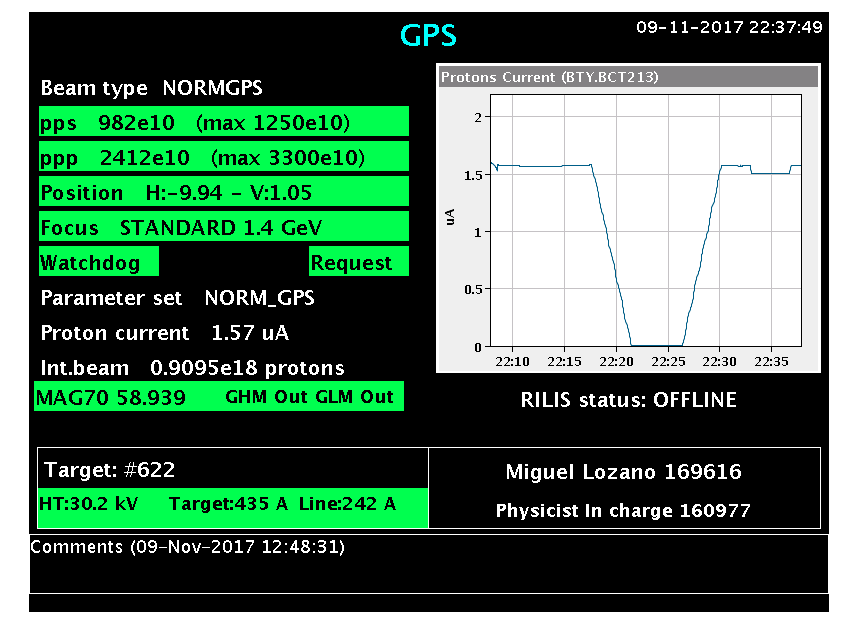860x620 pixels.
Task: Click the Parameter set NORM_GPS field
Action: pyautogui.click(x=177, y=298)
